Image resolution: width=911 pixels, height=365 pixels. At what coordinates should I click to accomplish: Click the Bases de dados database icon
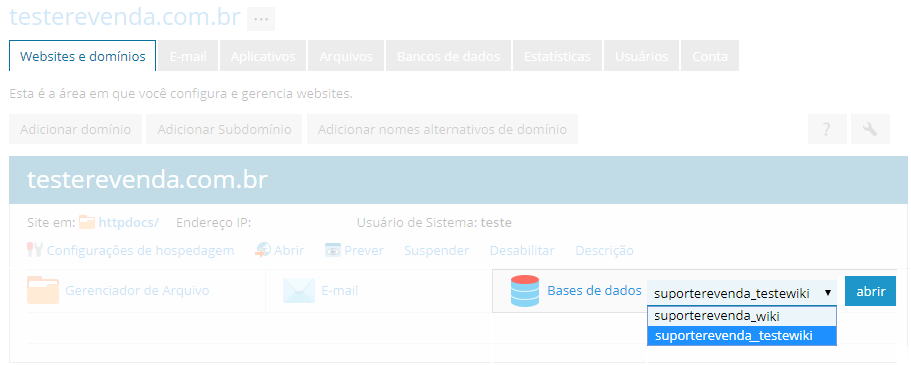(x=525, y=291)
